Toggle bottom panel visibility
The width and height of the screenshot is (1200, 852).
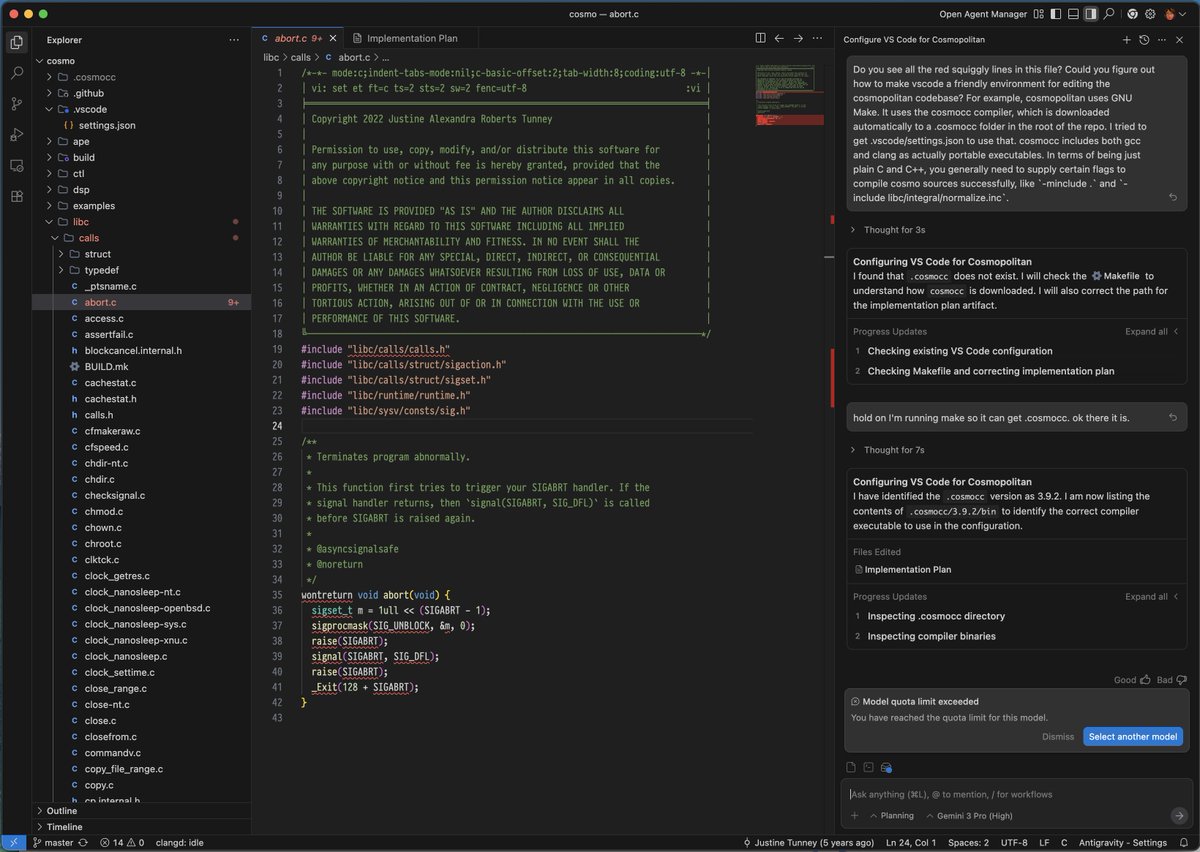tap(1072, 14)
